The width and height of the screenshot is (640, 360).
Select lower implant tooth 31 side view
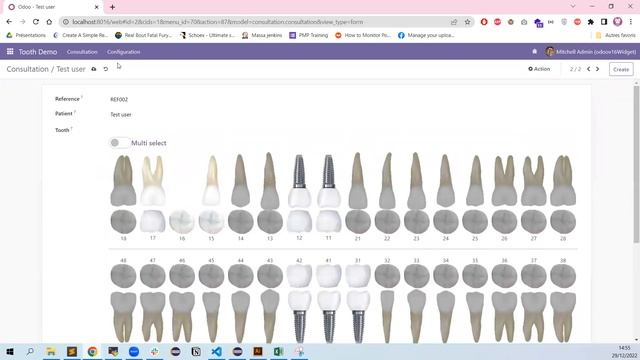point(358,317)
